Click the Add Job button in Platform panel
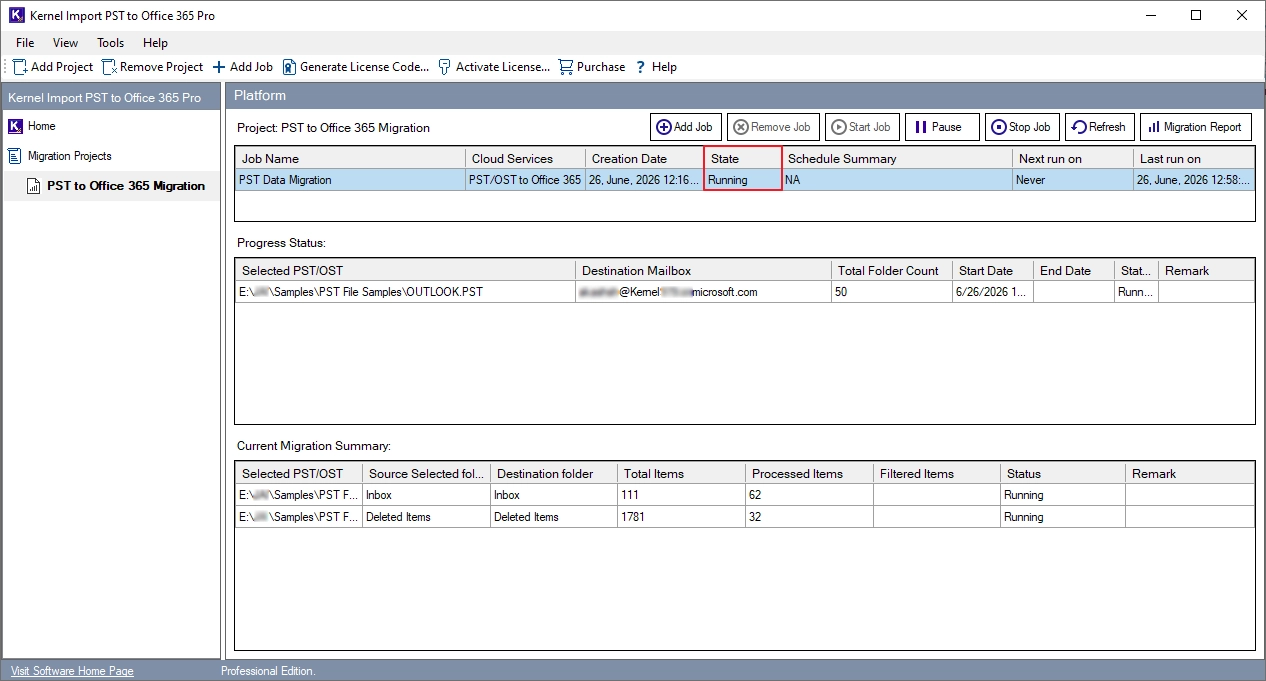 [685, 127]
